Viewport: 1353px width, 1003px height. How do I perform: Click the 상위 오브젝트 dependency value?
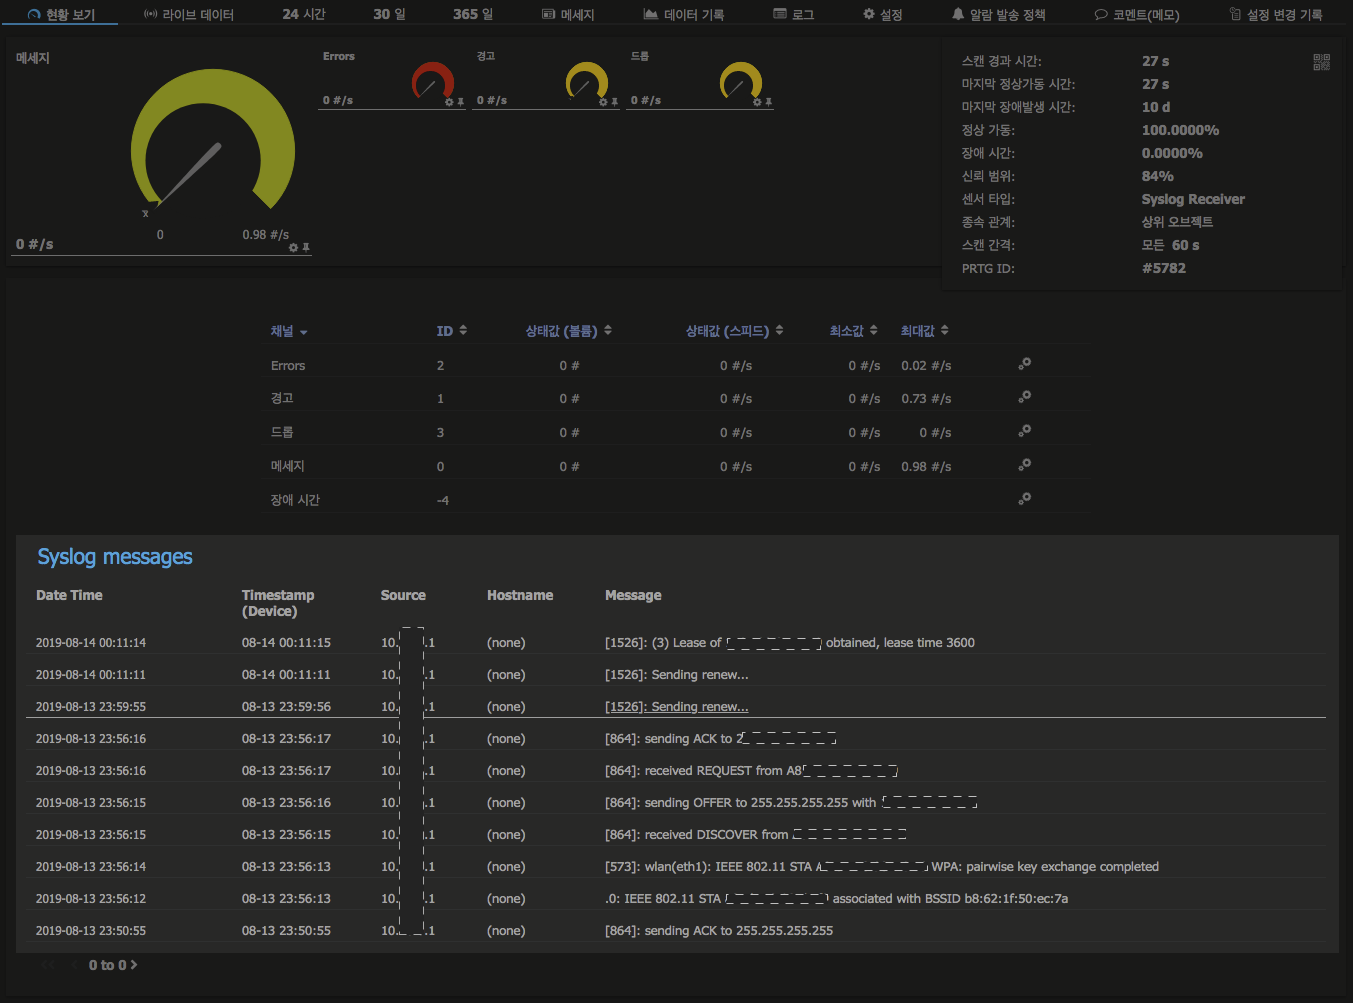click(x=1177, y=222)
